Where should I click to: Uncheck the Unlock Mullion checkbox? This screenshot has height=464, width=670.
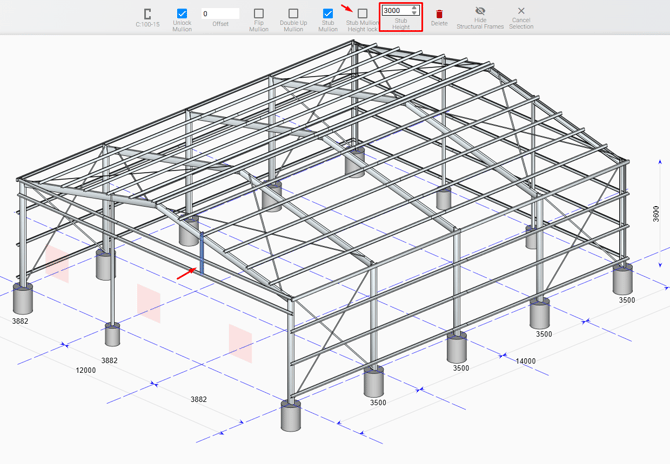tap(182, 13)
